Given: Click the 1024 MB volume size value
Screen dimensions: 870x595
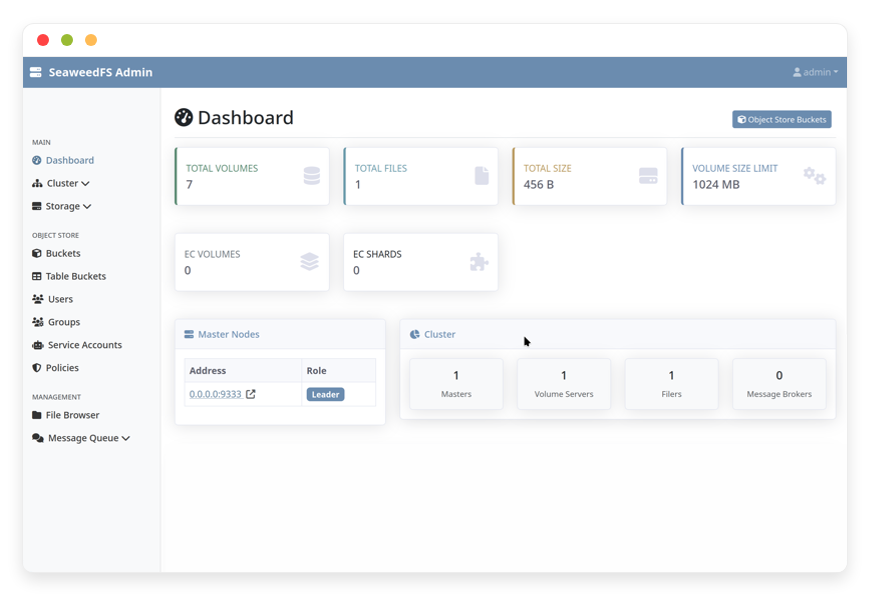Looking at the screenshot, I should pyautogui.click(x=716, y=185).
